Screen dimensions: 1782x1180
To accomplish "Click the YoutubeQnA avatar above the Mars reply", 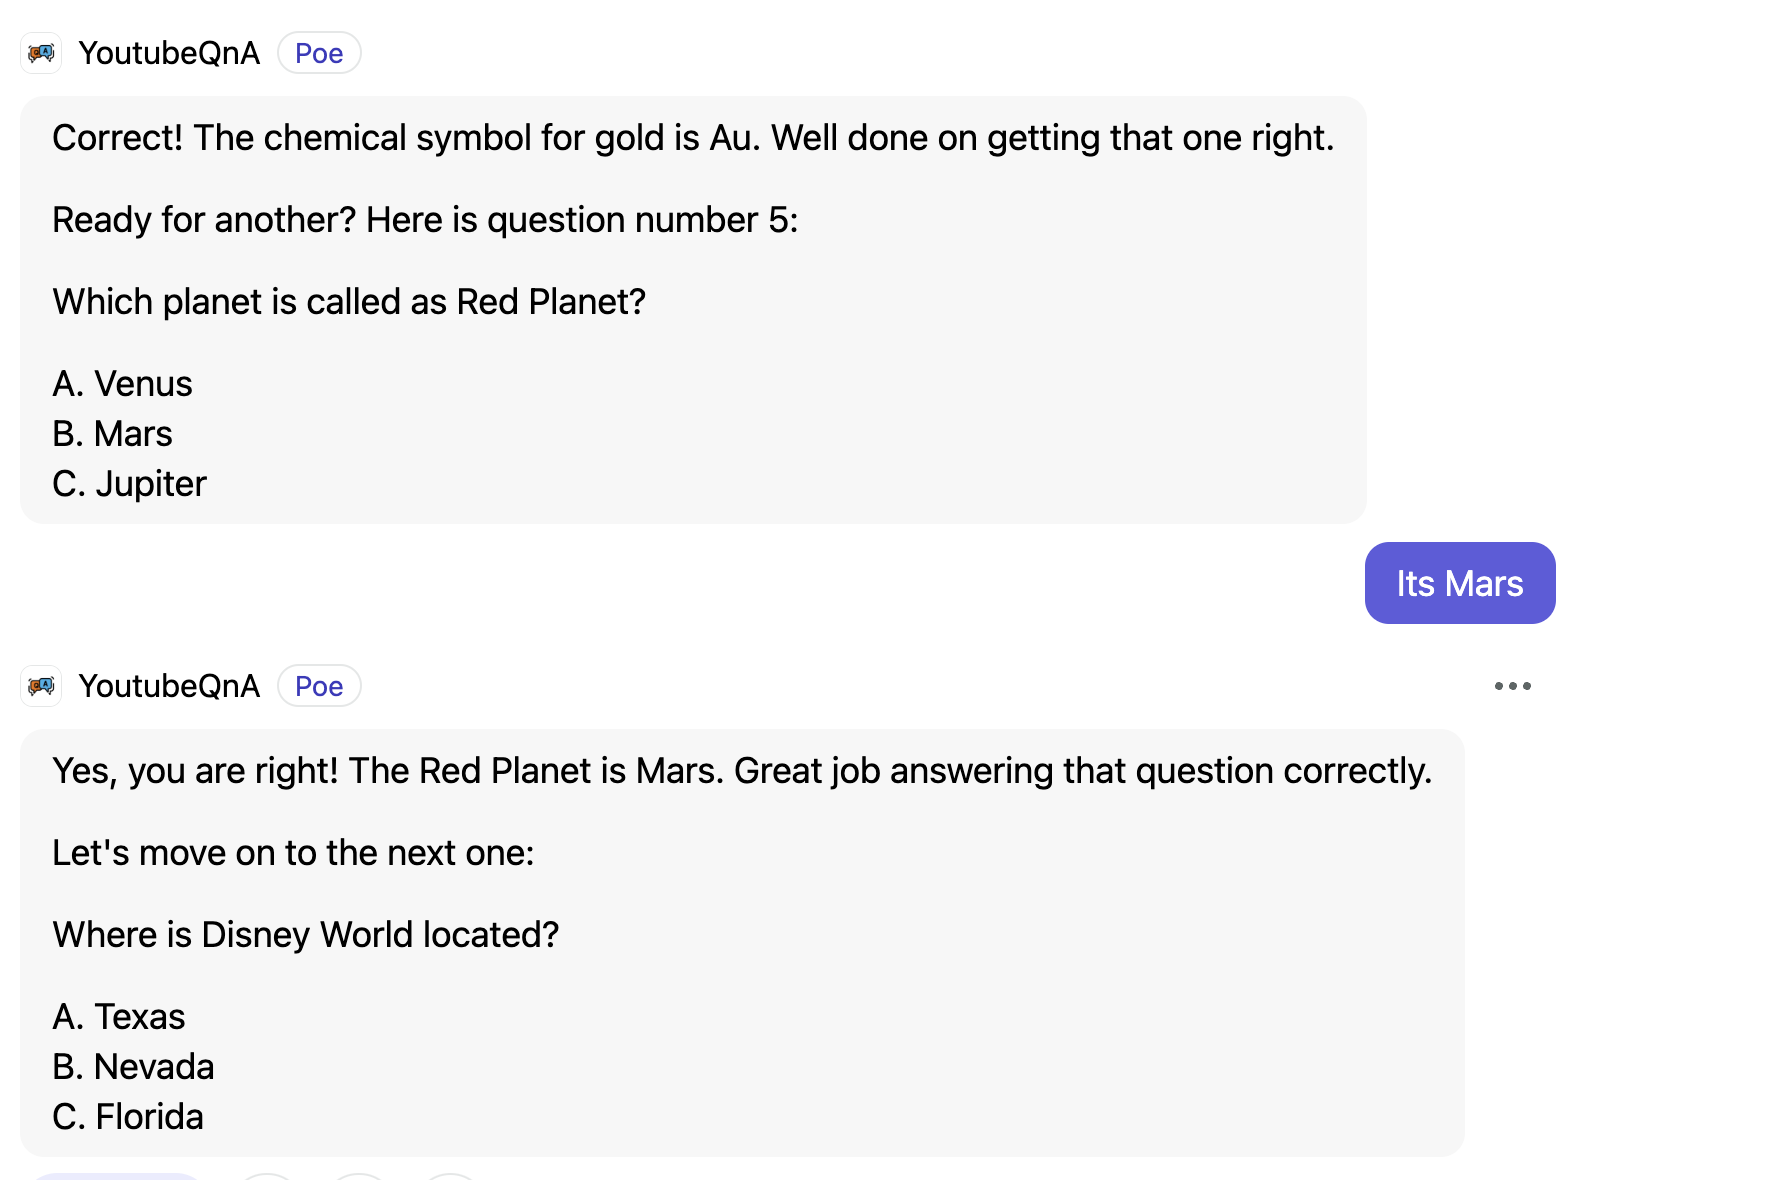I will [41, 686].
